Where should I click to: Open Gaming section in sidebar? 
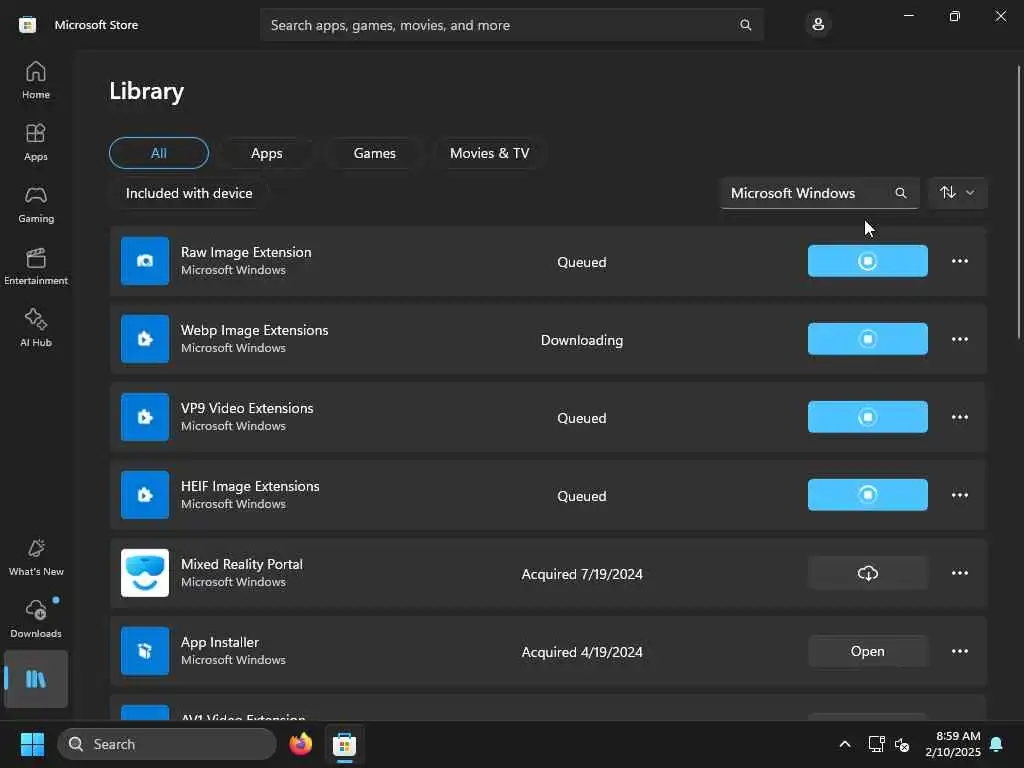[36, 204]
